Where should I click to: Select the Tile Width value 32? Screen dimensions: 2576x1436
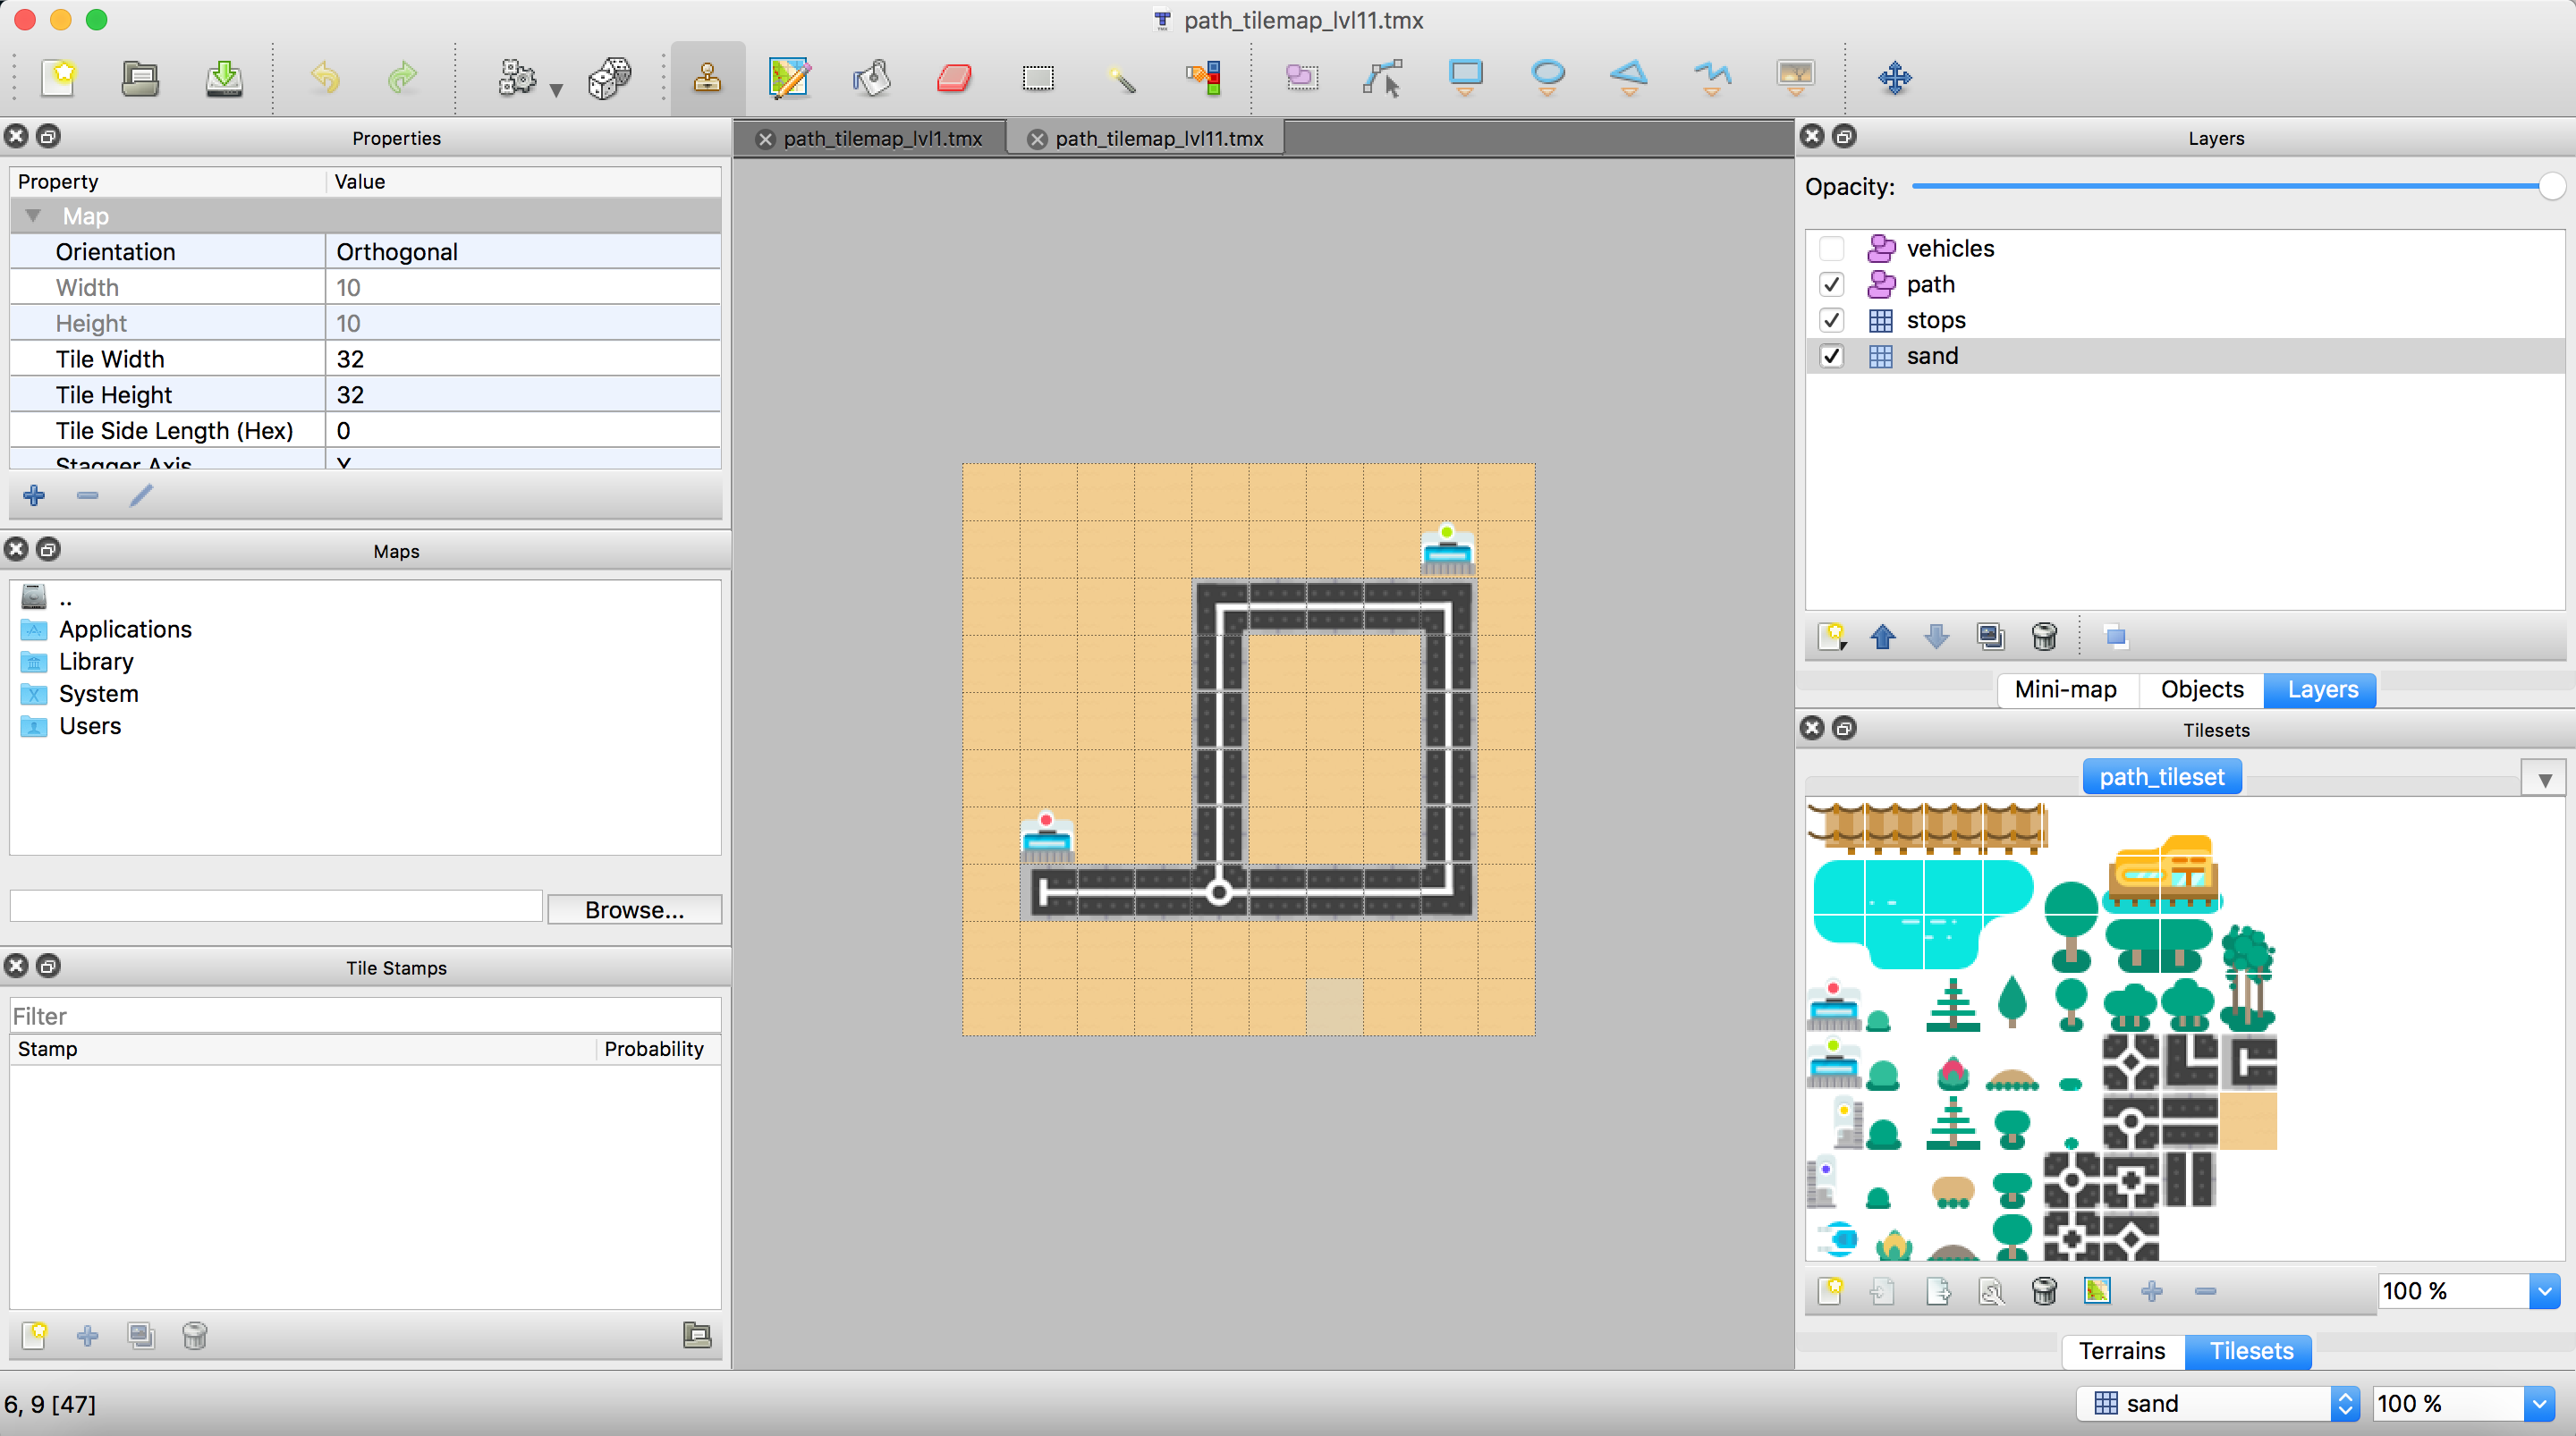tap(522, 359)
